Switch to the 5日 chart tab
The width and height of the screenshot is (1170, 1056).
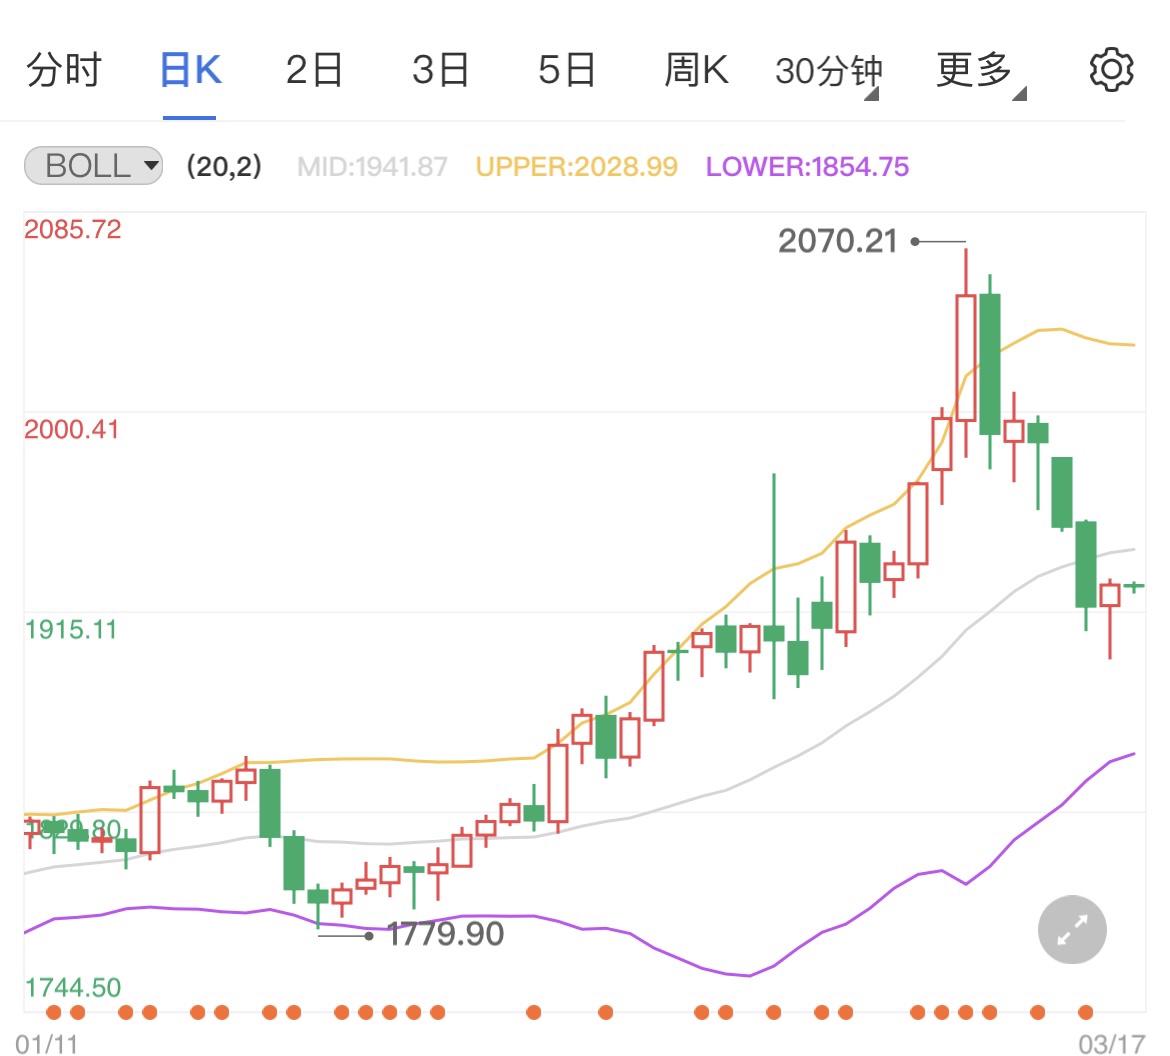566,70
